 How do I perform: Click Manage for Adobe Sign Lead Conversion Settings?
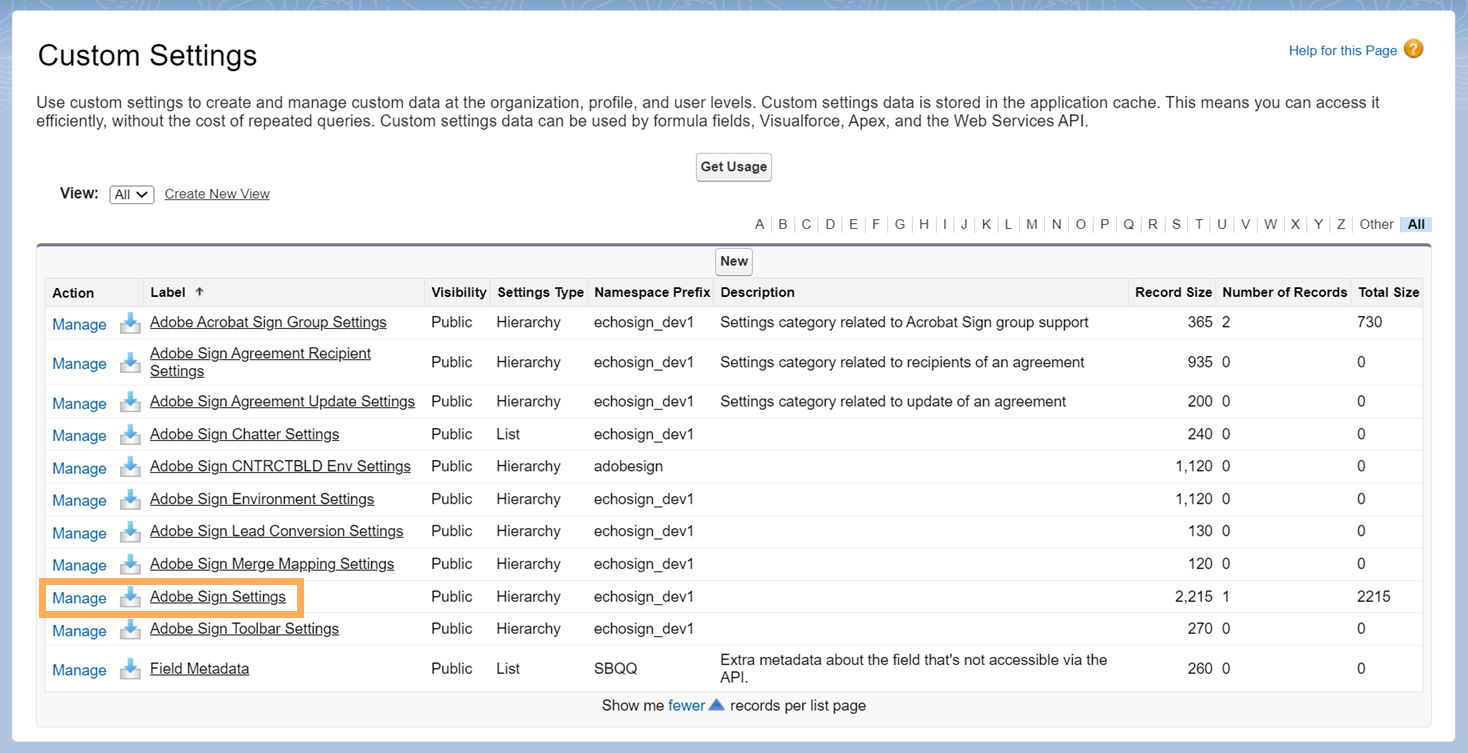click(x=79, y=533)
